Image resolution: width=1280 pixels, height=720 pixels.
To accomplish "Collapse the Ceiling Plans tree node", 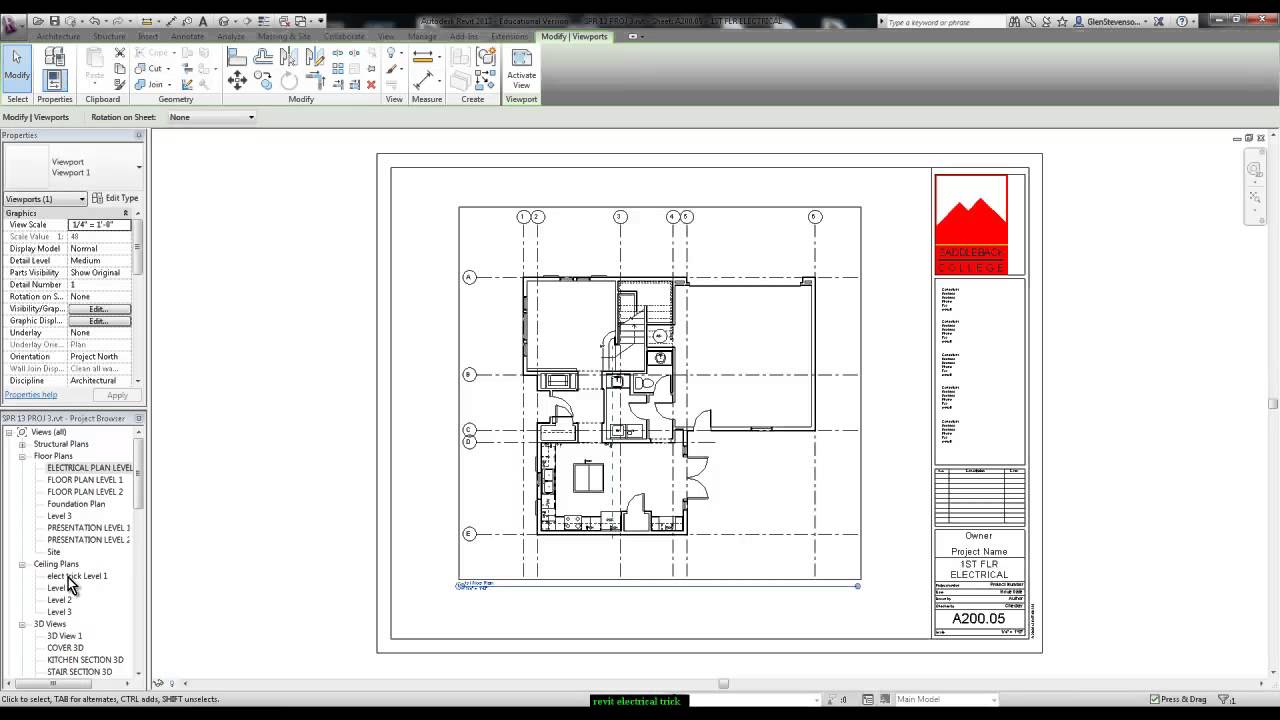I will 22,564.
